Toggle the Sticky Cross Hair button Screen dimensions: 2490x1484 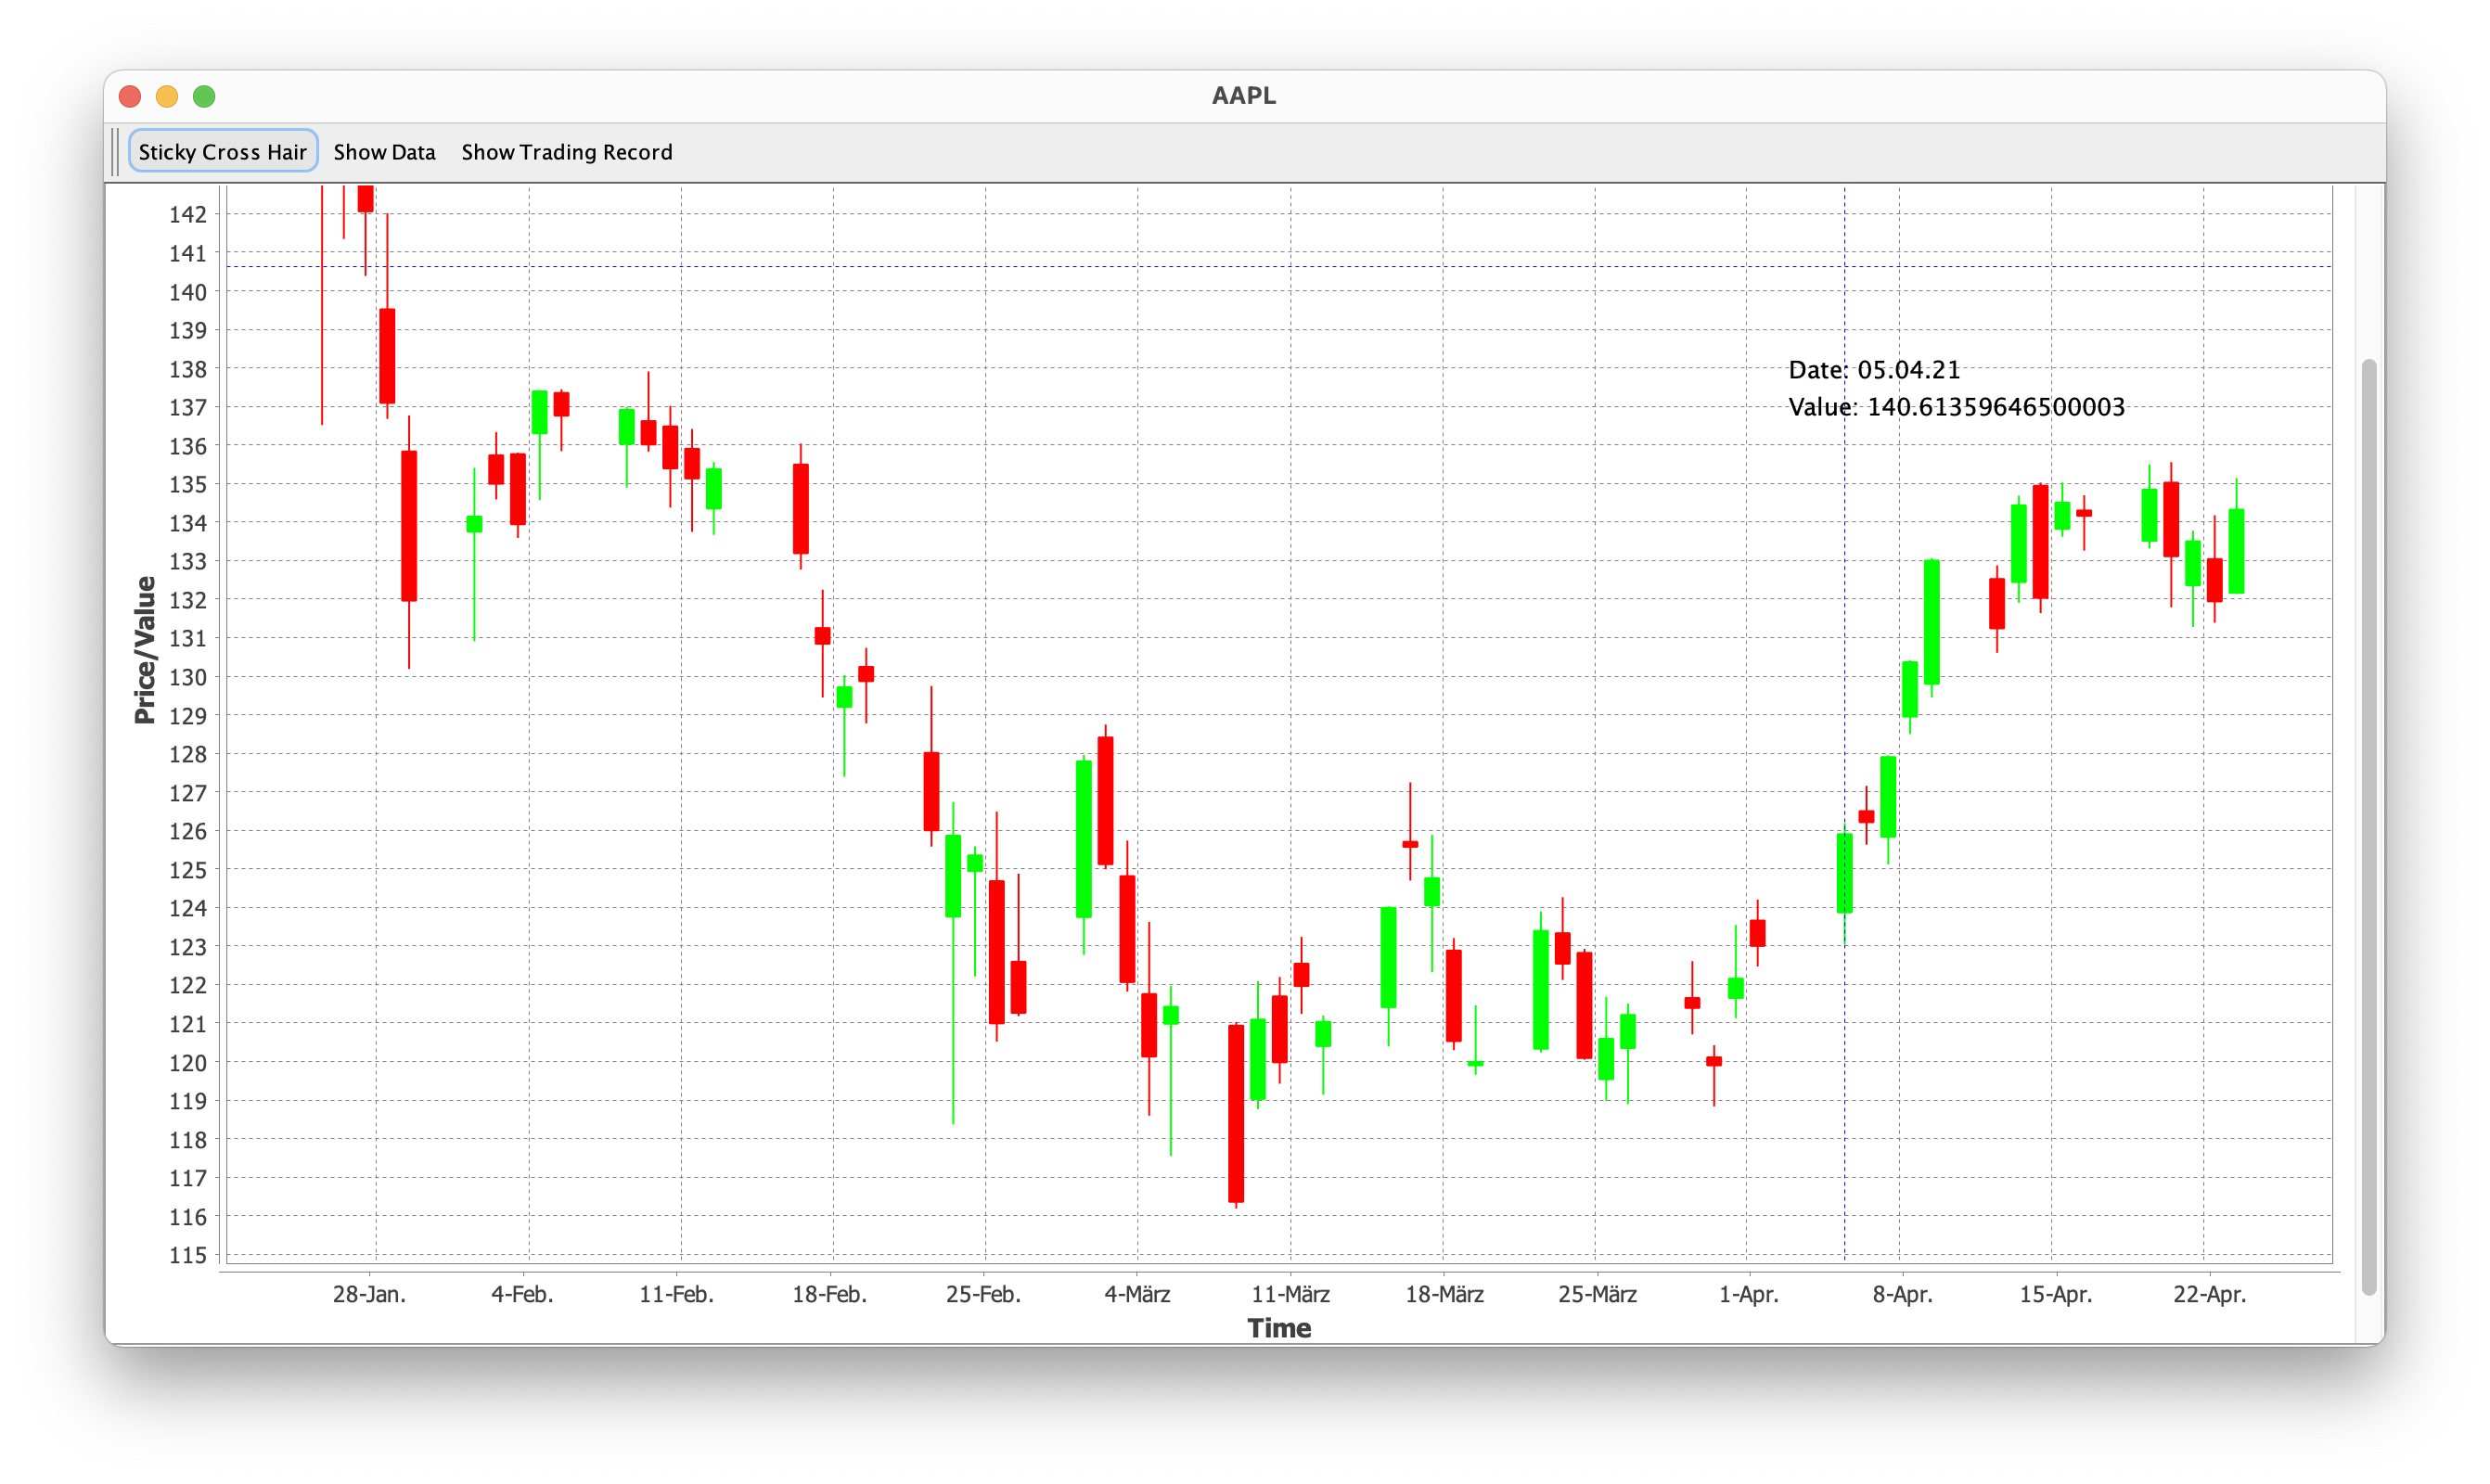point(222,151)
